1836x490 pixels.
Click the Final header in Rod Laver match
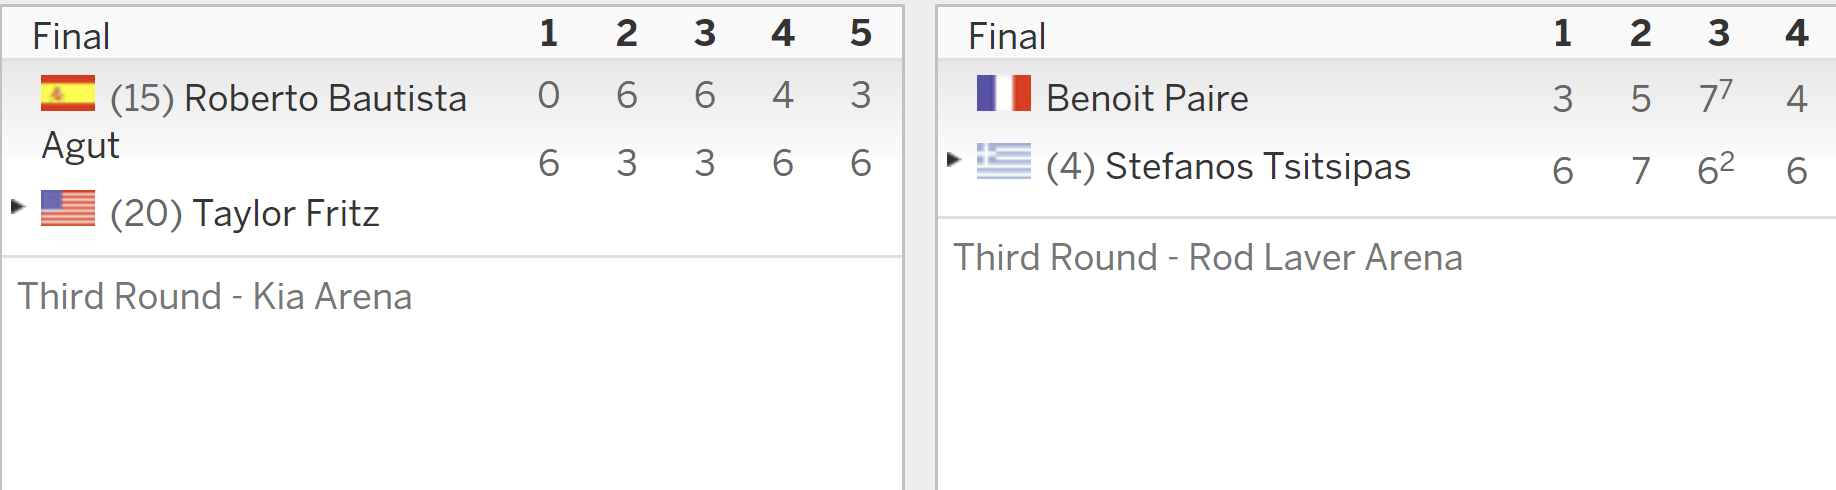1007,36
